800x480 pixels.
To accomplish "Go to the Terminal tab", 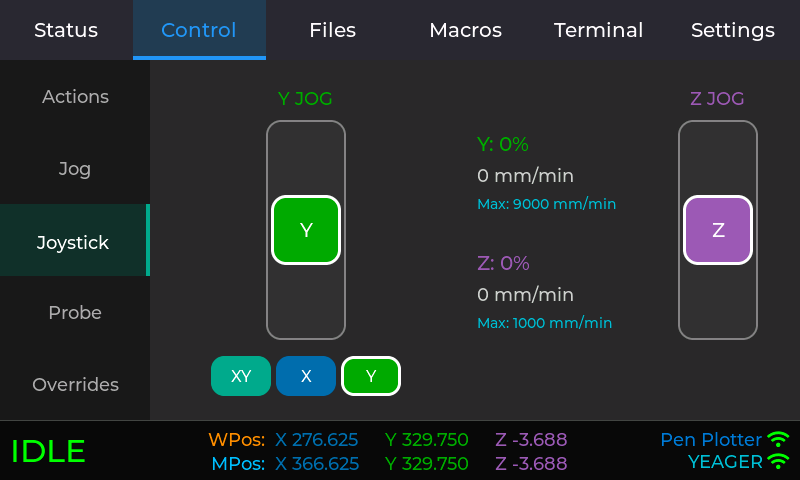I will 598,30.
